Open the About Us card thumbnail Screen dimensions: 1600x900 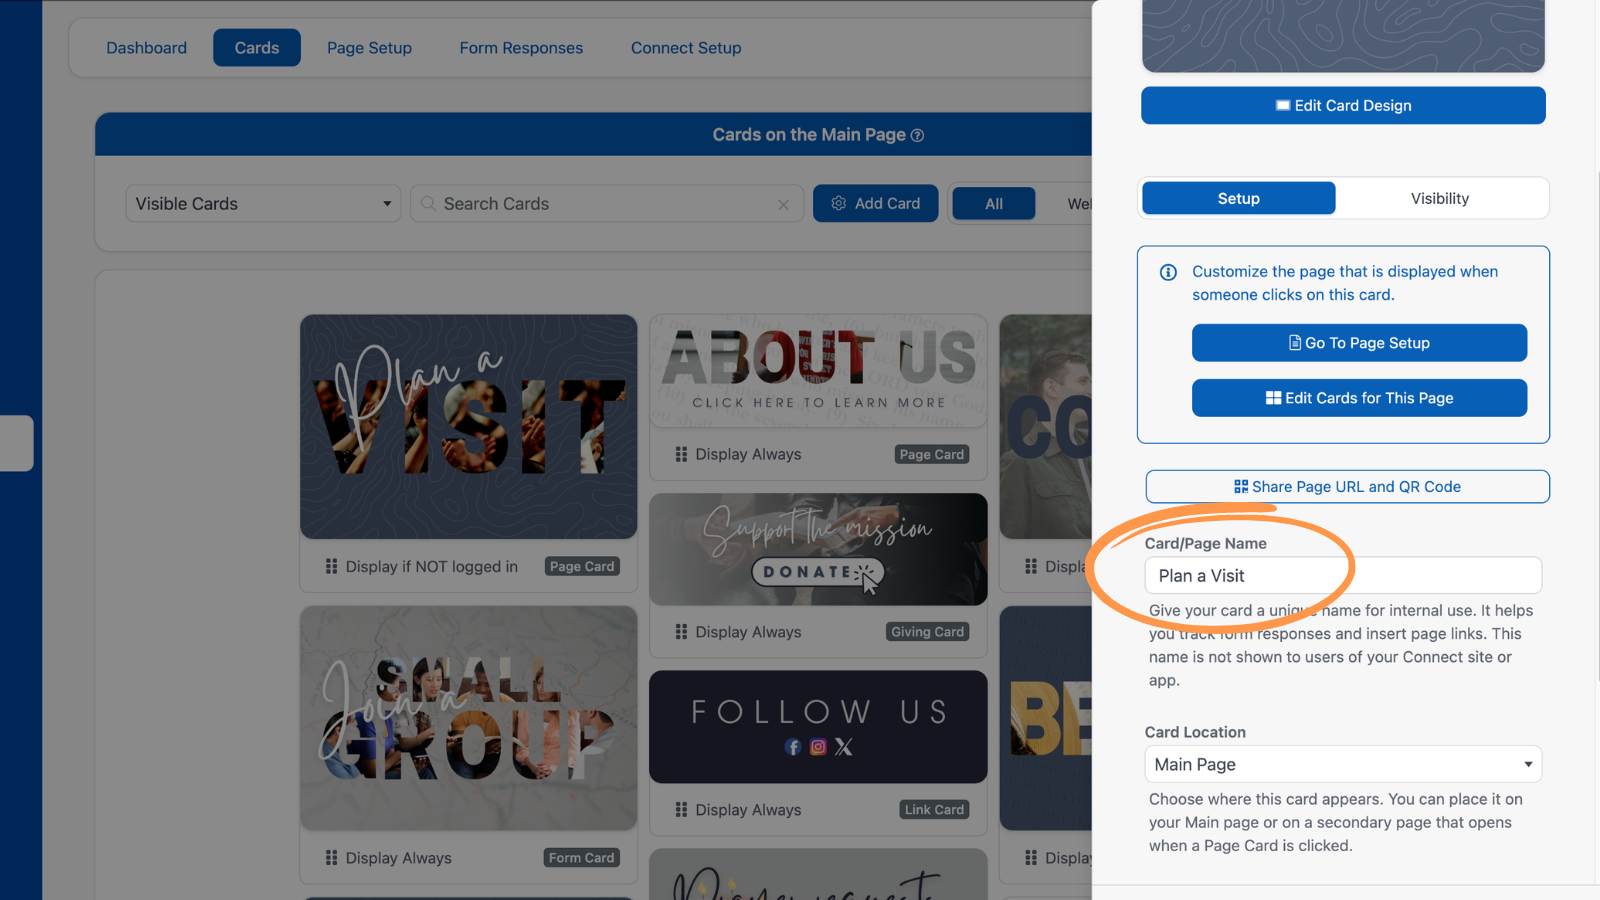818,371
